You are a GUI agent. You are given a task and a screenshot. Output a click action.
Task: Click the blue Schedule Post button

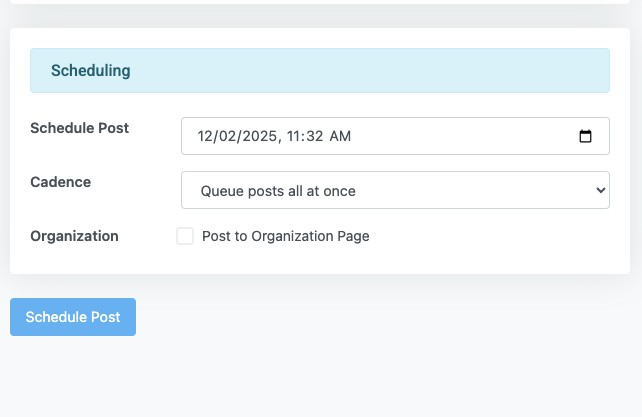(73, 317)
